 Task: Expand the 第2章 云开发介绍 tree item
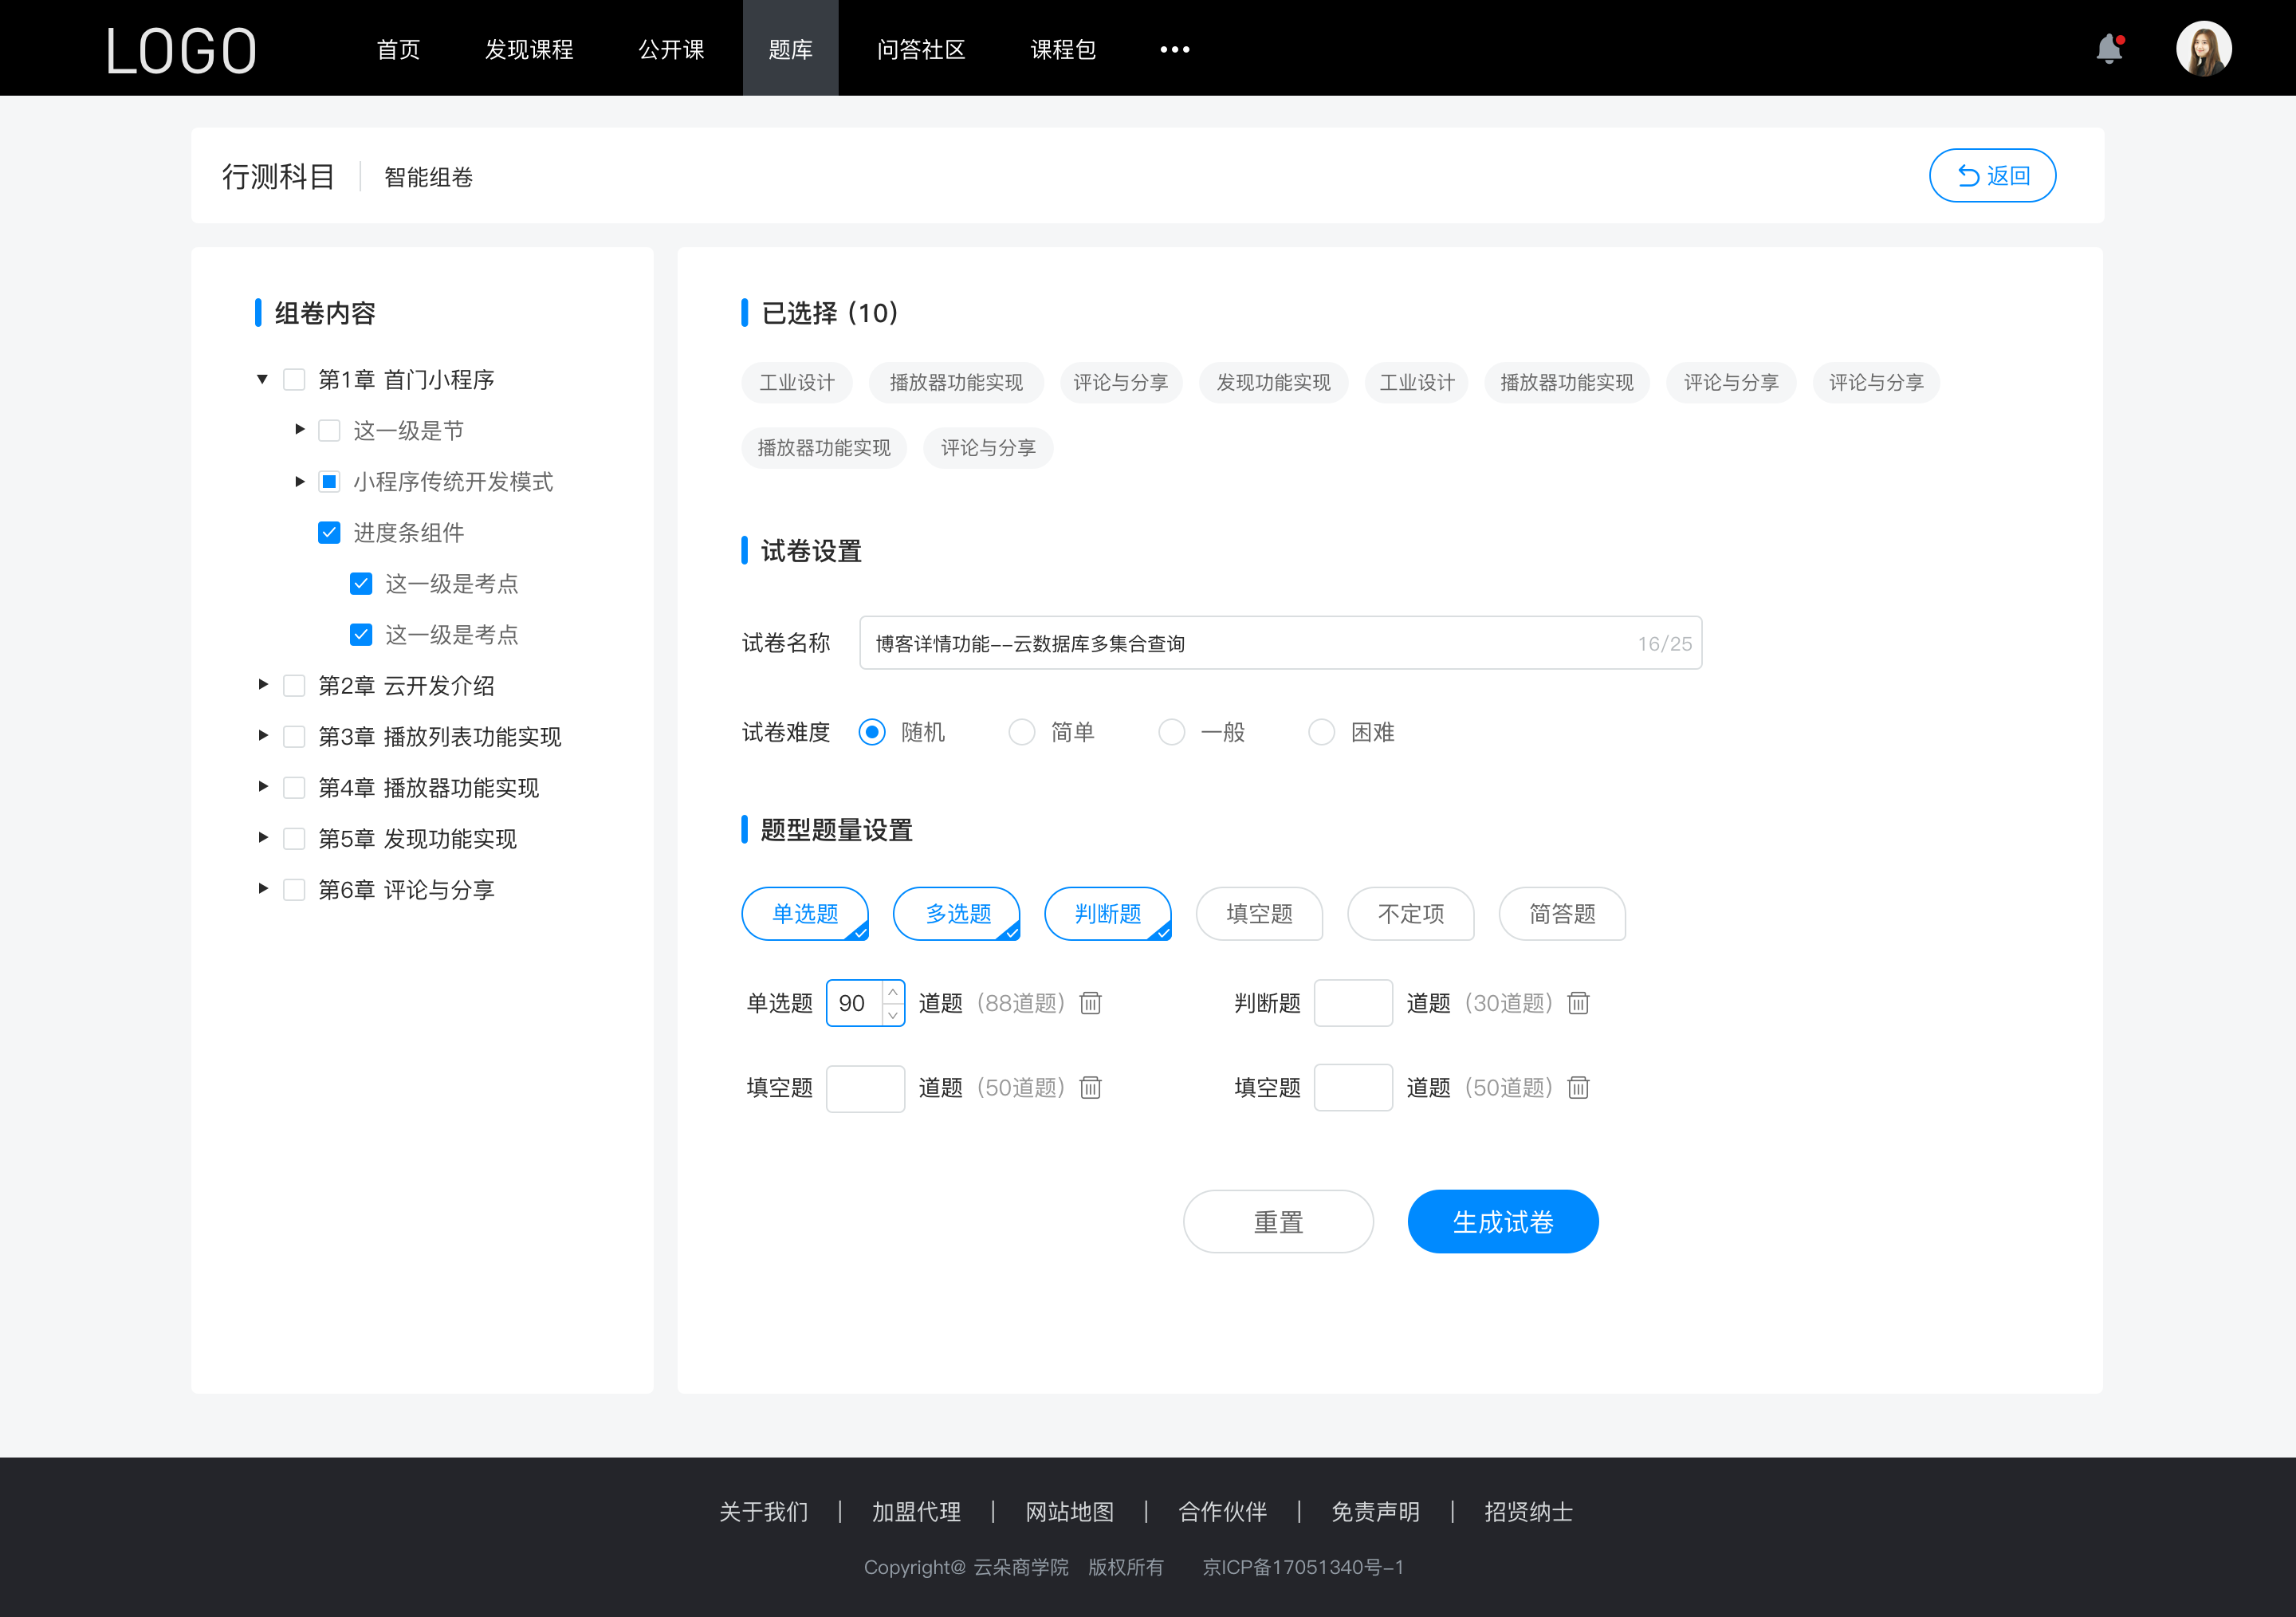(259, 686)
